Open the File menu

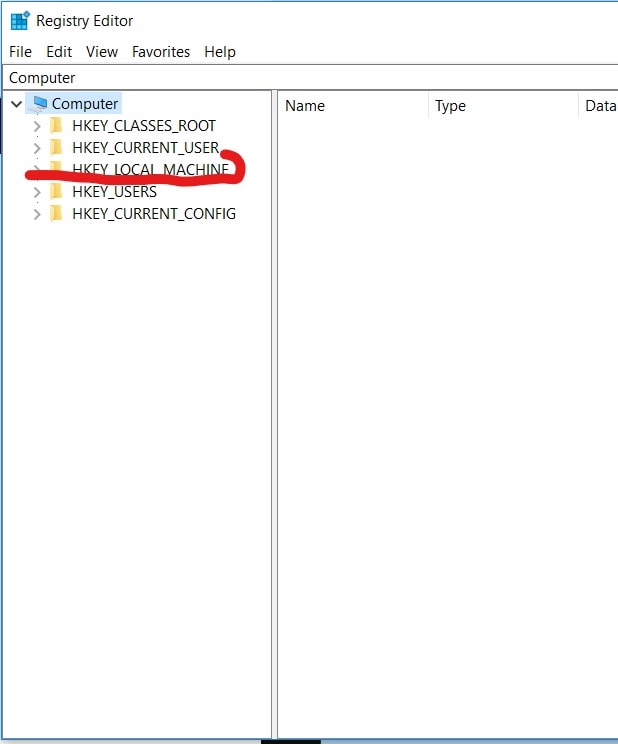pos(20,52)
